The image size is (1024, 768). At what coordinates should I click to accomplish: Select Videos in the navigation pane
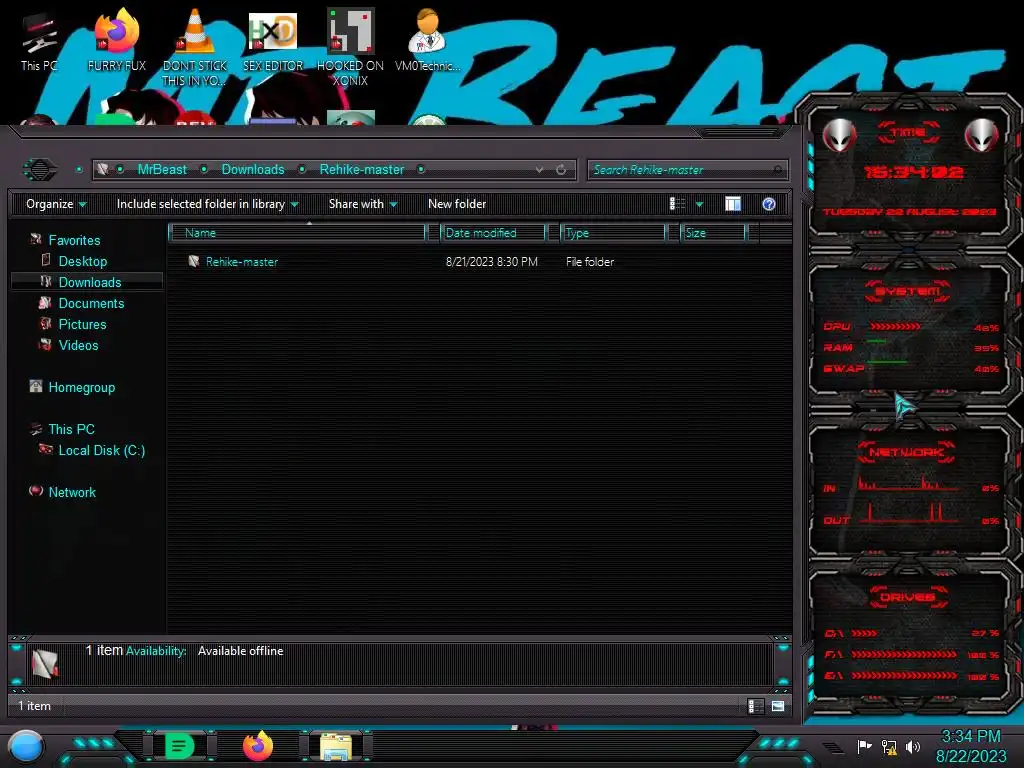[x=78, y=345]
